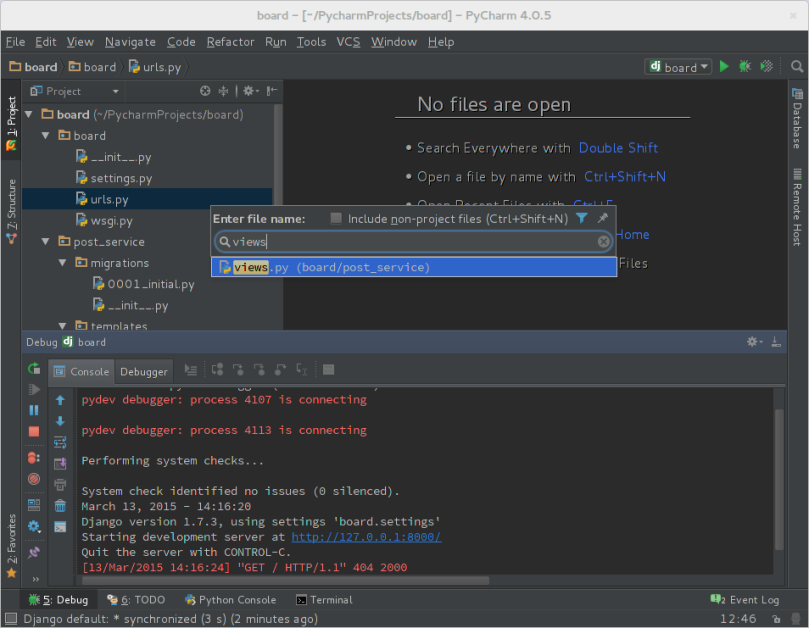Collapse the board project root node
Screen dimensions: 809x628
click(29, 114)
